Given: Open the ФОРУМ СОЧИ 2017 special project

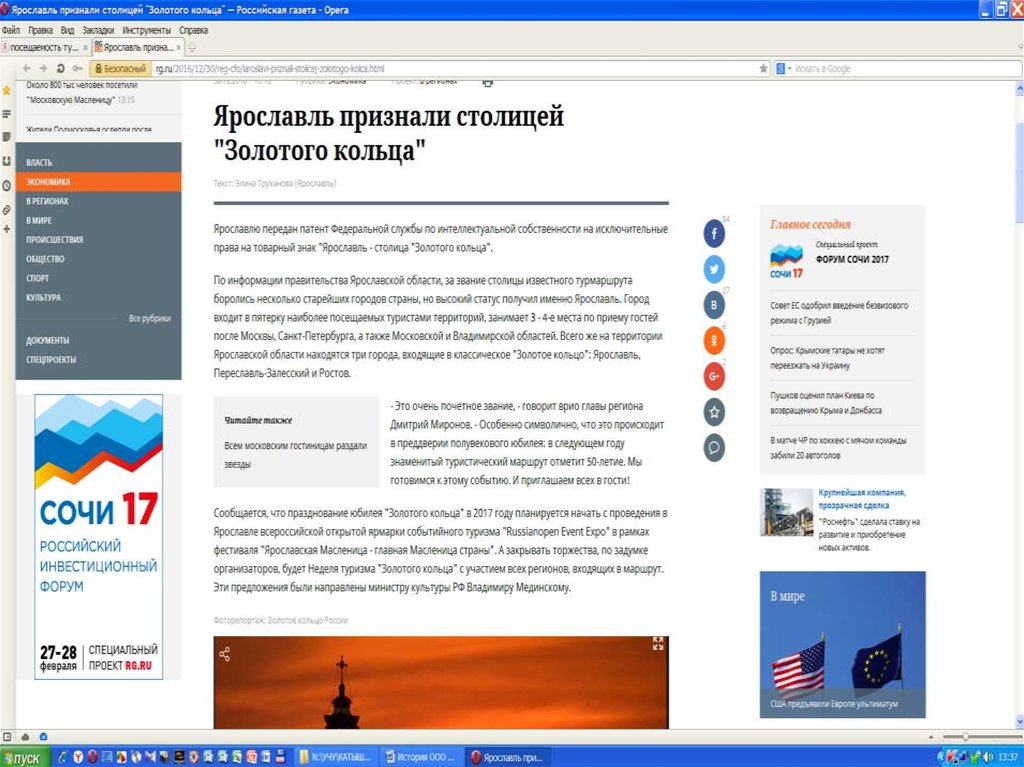Looking at the screenshot, I should pos(852,259).
